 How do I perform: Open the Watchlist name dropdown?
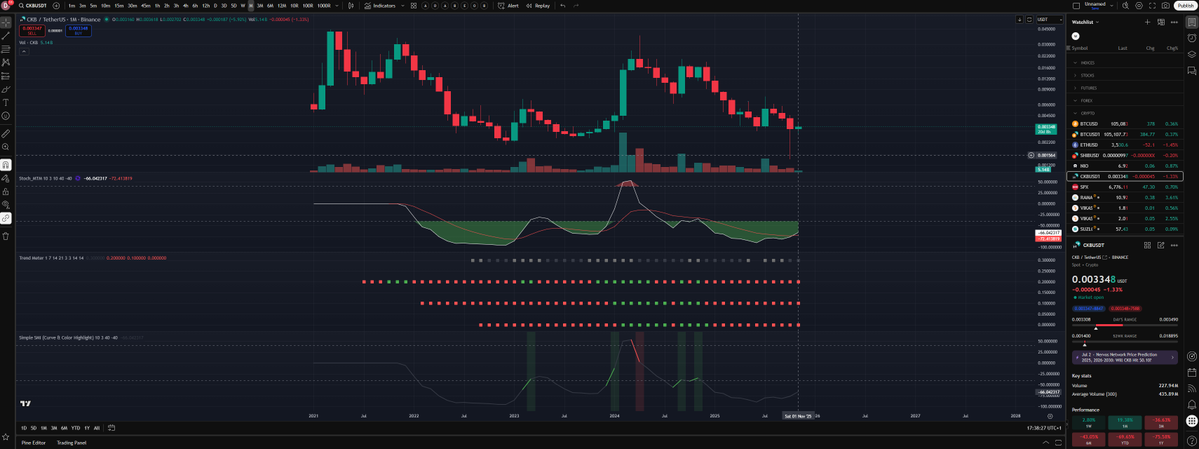coord(1084,22)
